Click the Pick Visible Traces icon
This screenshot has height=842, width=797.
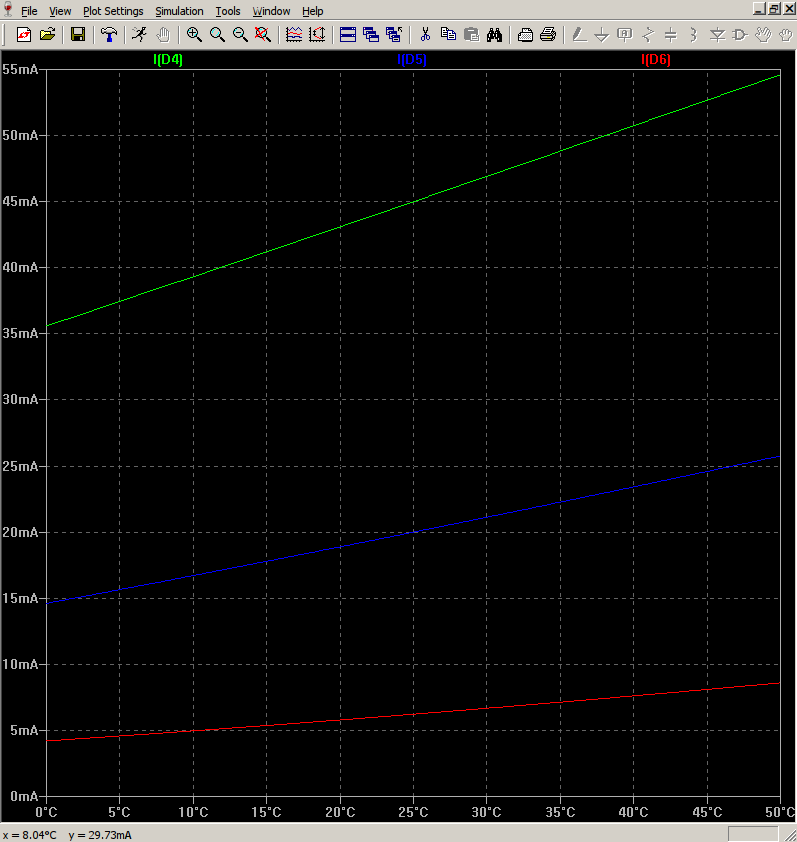click(294, 35)
